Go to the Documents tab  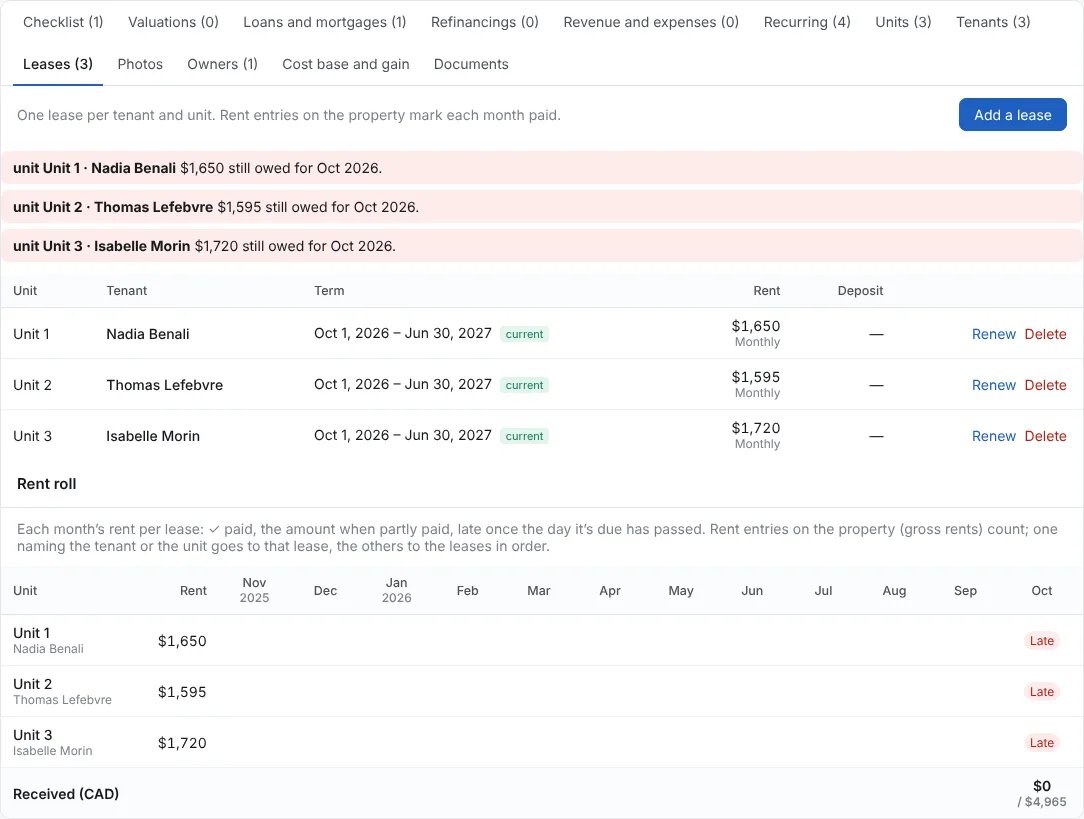tap(471, 64)
